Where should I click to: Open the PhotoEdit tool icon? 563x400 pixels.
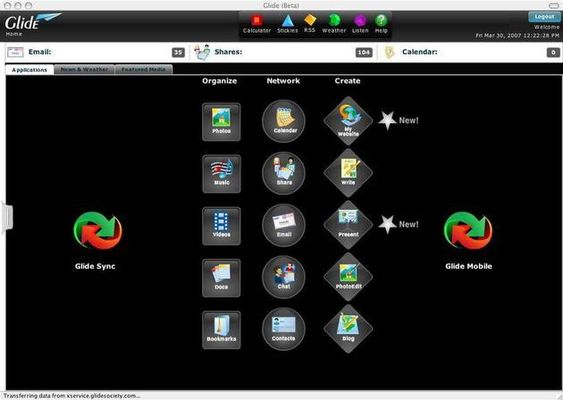tap(348, 277)
